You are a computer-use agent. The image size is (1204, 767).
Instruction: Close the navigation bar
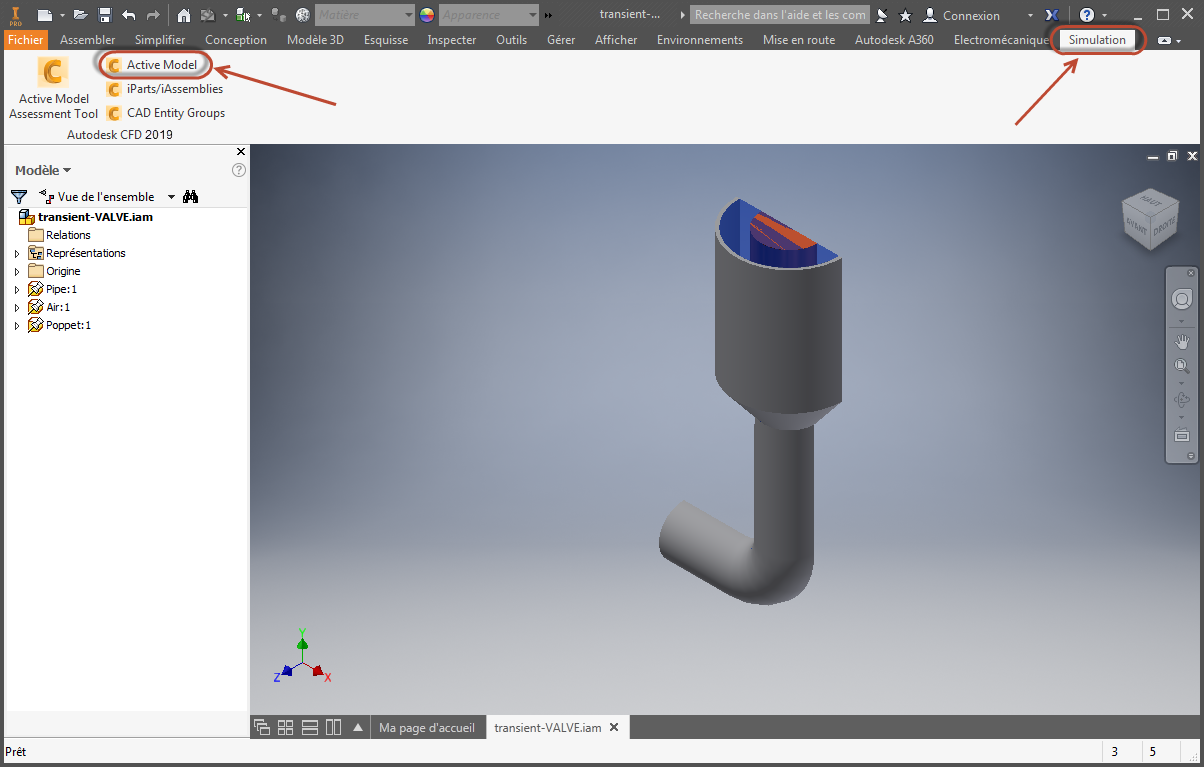(1190, 273)
